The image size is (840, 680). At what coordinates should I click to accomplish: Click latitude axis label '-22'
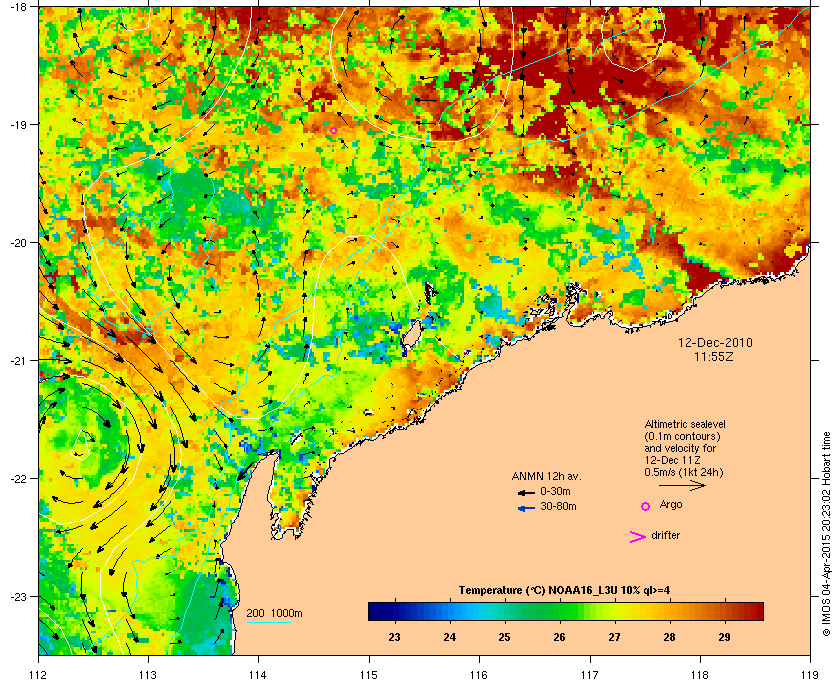coord(18,479)
